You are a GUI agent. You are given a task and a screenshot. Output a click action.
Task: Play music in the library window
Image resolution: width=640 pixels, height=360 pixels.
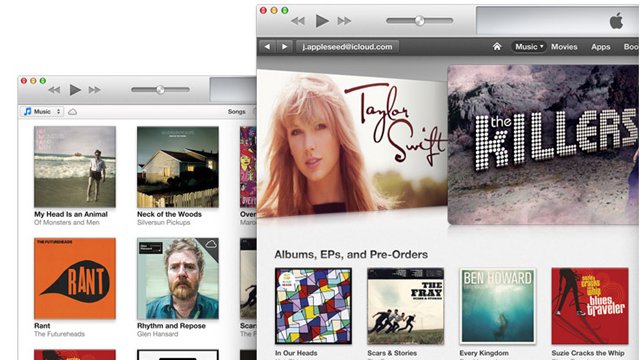tap(75, 90)
